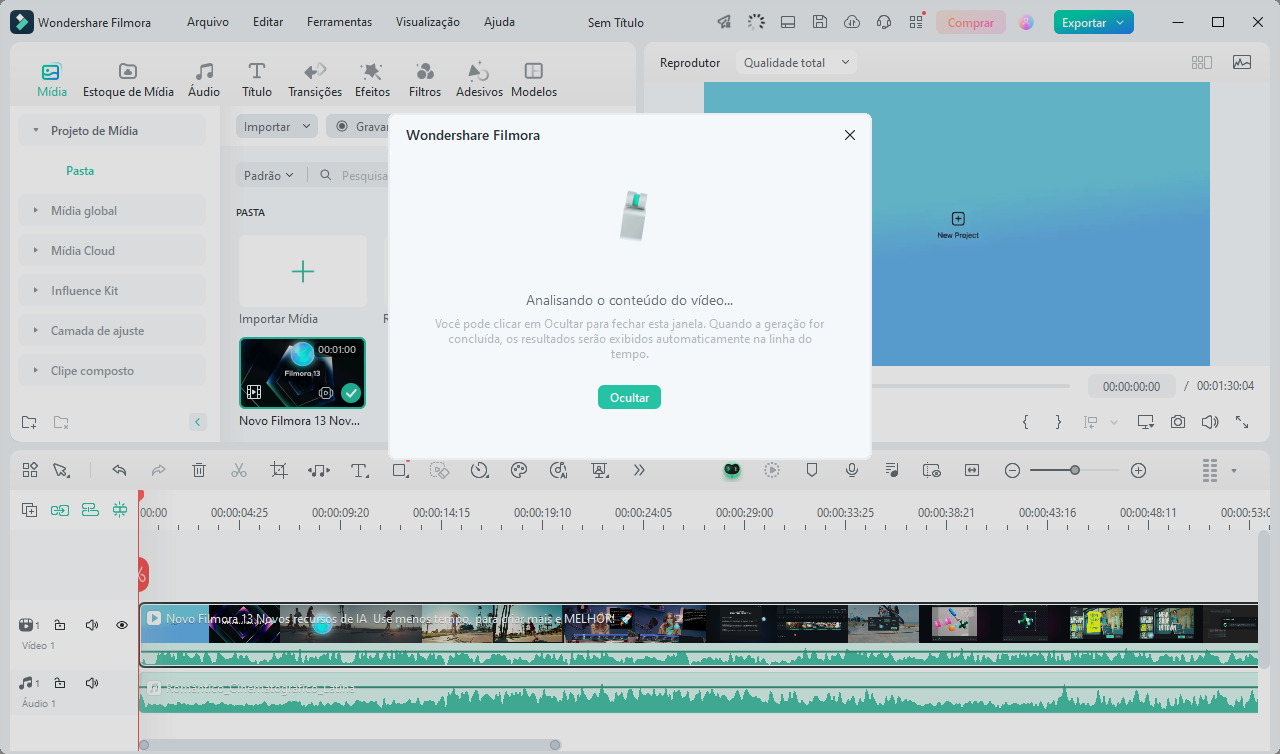The height and width of the screenshot is (754, 1280).
Task: Click the Comprar button
Action: pyautogui.click(x=970, y=22)
